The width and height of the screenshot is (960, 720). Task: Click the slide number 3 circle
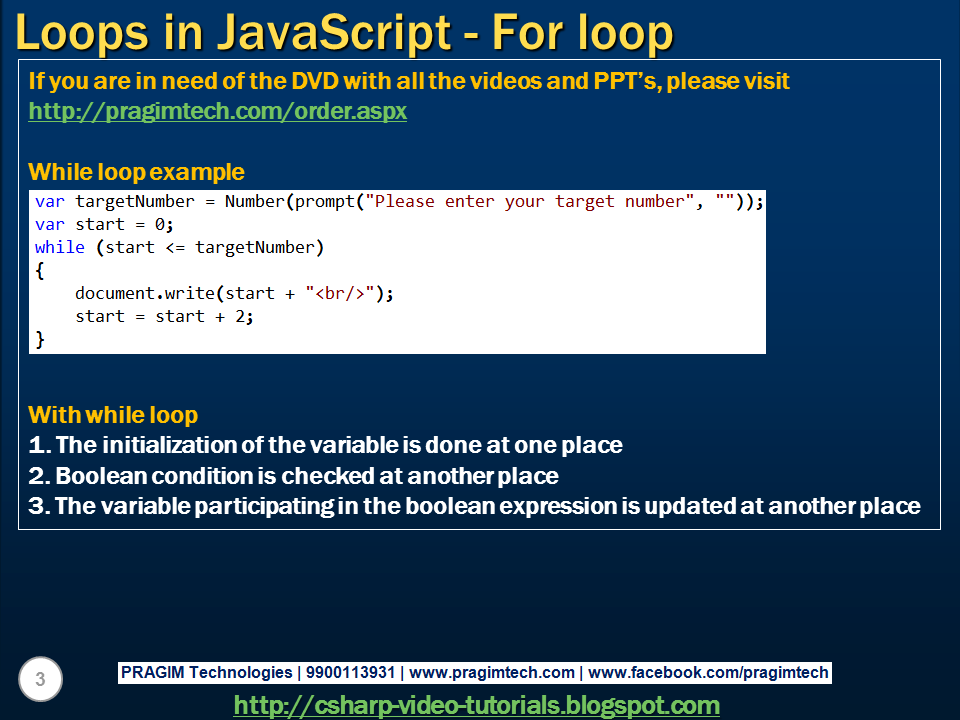40,679
